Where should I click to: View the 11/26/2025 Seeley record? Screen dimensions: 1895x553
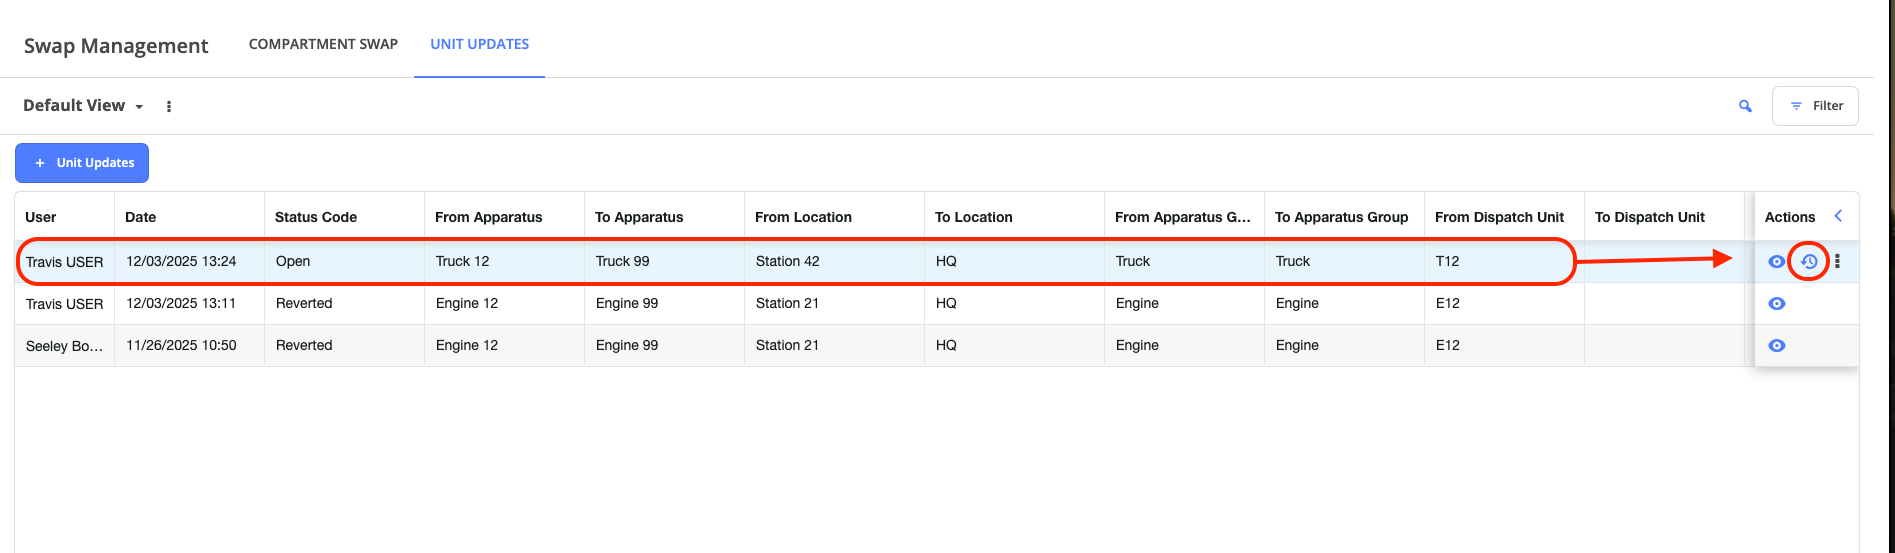click(1777, 346)
